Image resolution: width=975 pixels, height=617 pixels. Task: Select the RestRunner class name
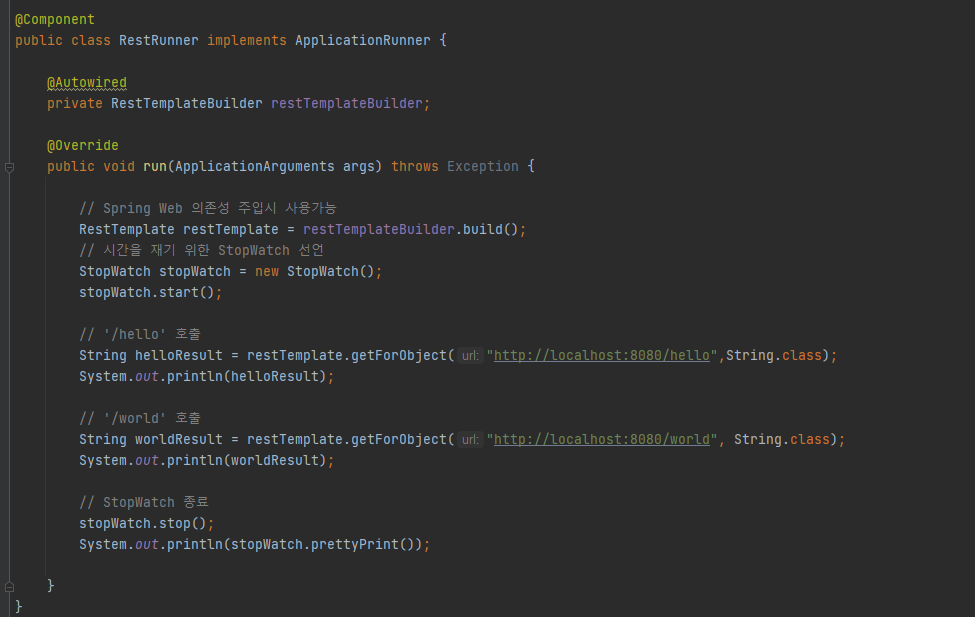coord(159,40)
